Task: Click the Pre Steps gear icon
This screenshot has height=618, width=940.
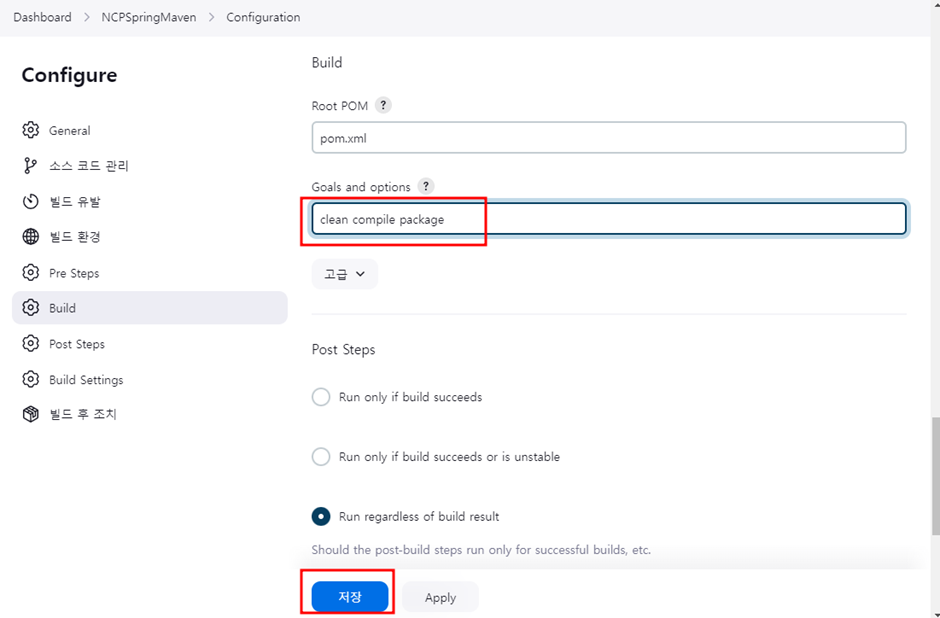Action: click(31, 273)
